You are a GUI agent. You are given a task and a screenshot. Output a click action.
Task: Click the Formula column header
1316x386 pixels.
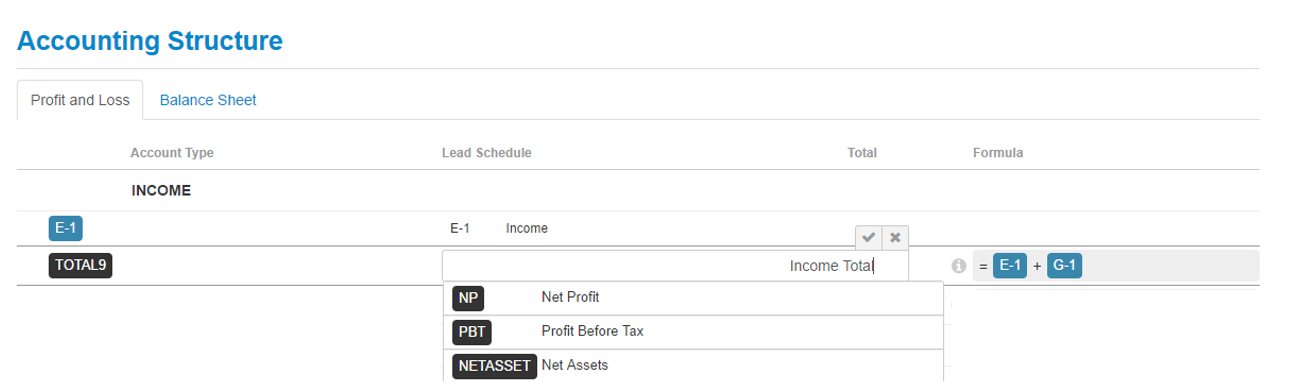click(997, 153)
